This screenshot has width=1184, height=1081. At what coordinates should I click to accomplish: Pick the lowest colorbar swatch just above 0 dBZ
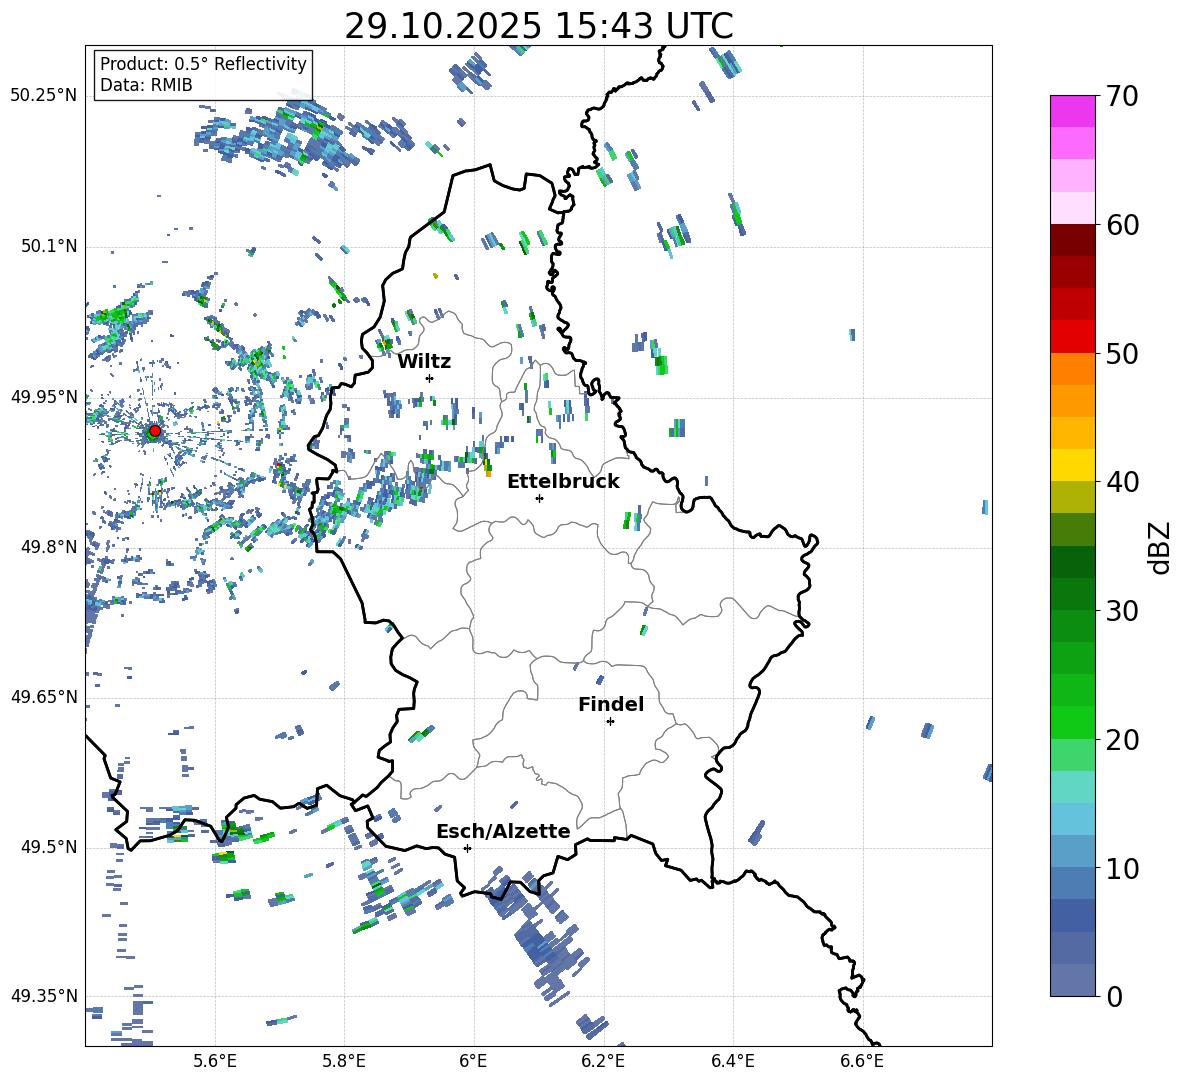coord(1073,980)
